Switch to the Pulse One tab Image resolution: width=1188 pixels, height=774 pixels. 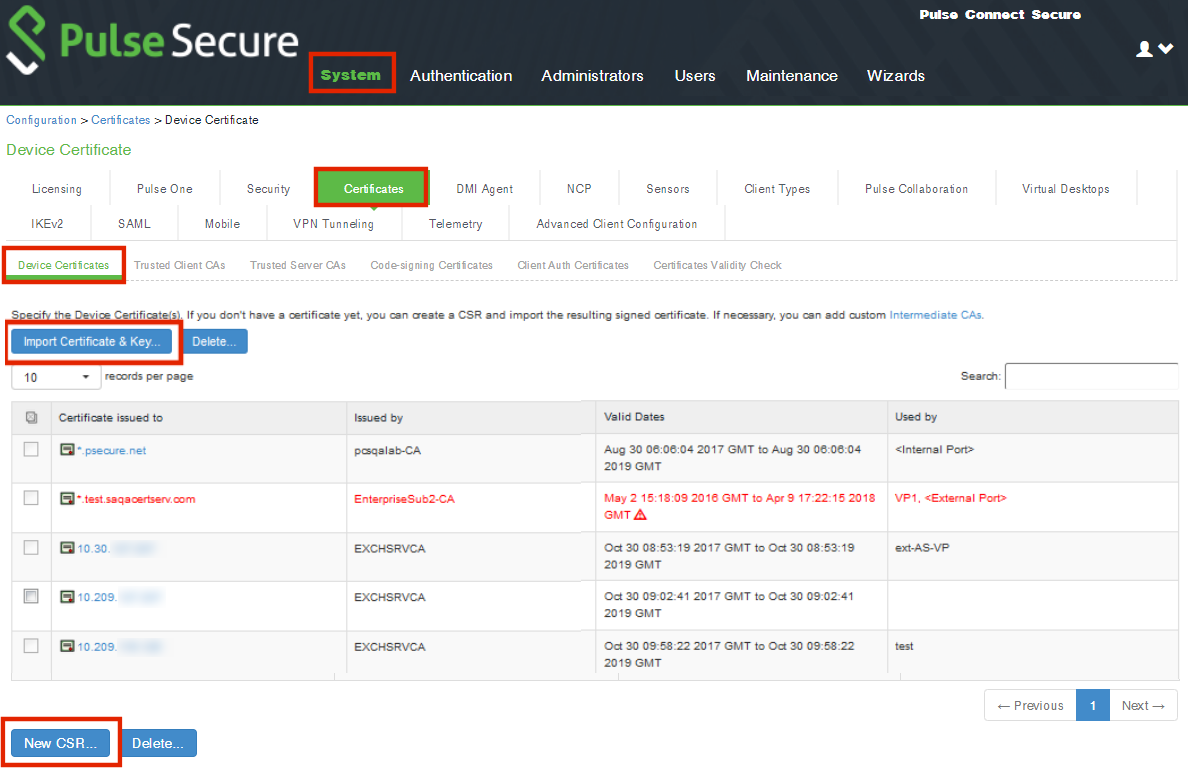(x=164, y=189)
